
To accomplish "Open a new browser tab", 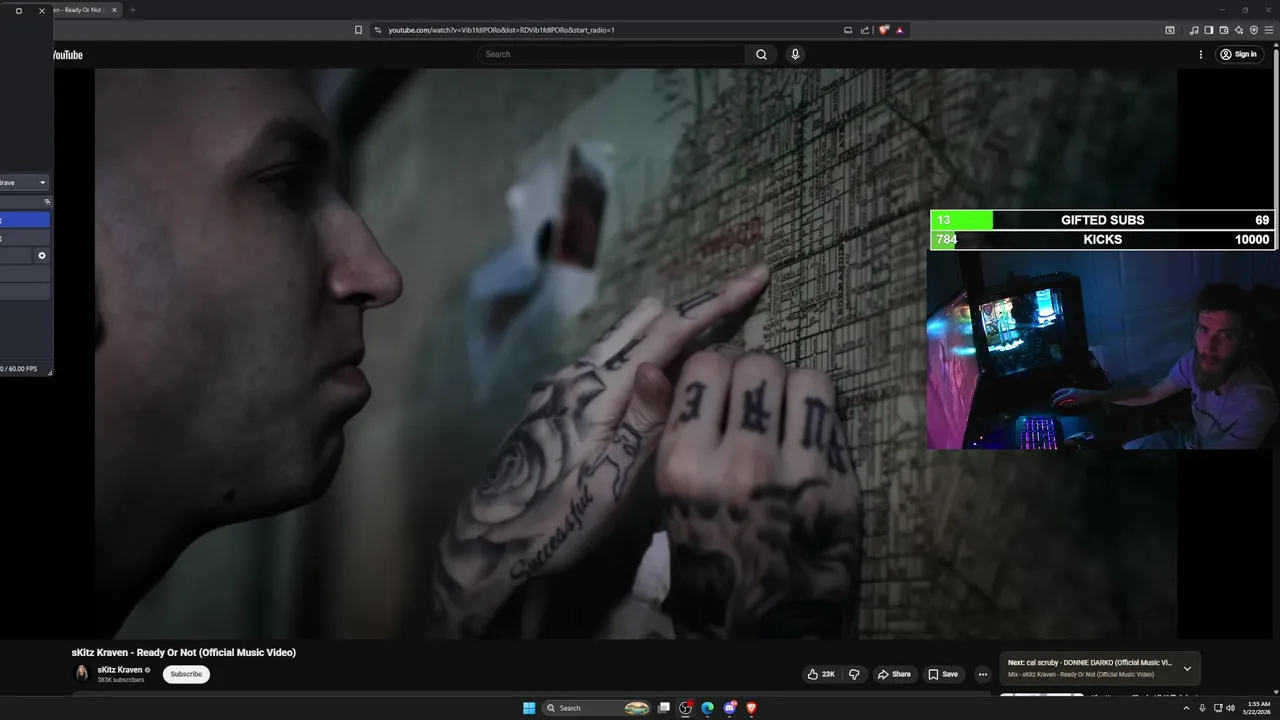I will pyautogui.click(x=132, y=10).
